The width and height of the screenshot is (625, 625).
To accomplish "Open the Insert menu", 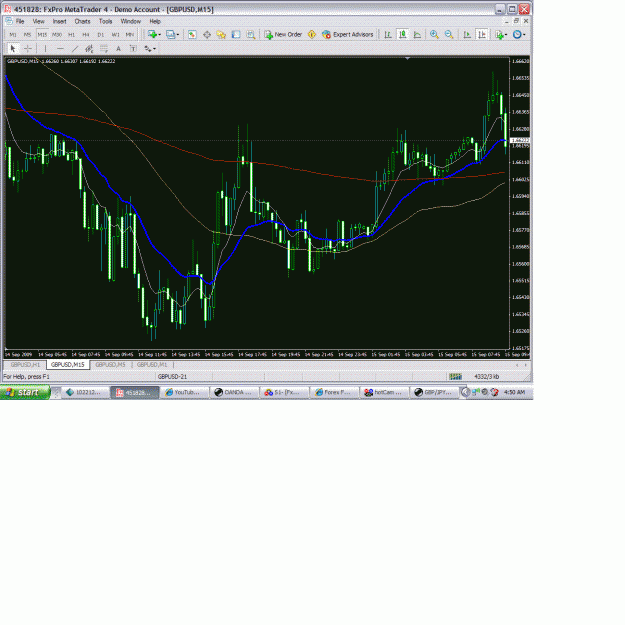I will pos(59,21).
